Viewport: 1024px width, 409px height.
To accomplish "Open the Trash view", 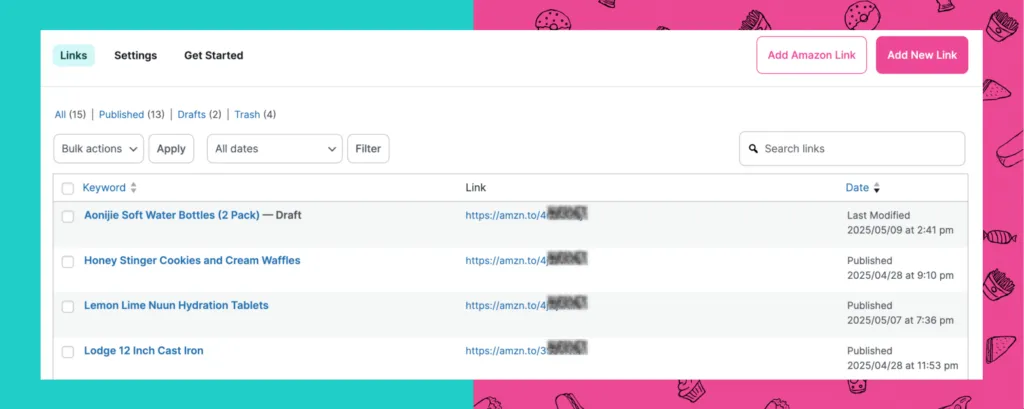I will (x=248, y=114).
